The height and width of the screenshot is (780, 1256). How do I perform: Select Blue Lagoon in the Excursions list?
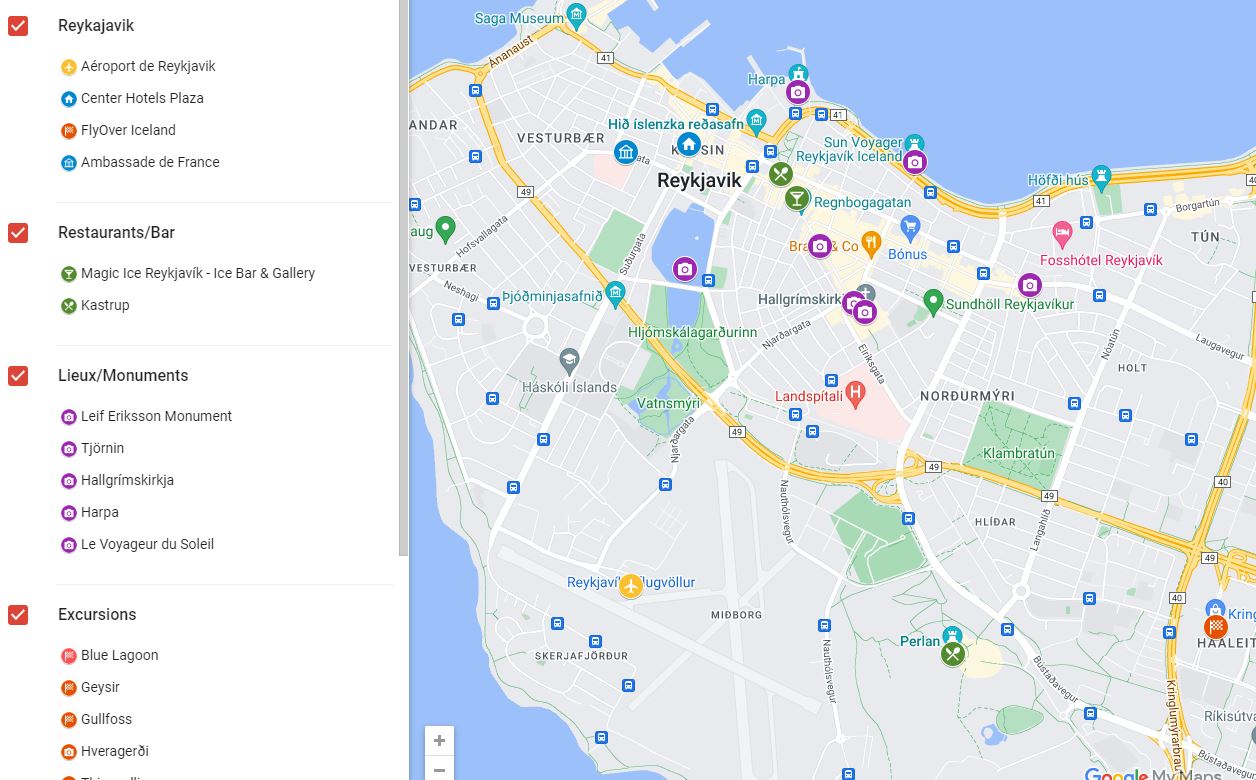coord(119,656)
